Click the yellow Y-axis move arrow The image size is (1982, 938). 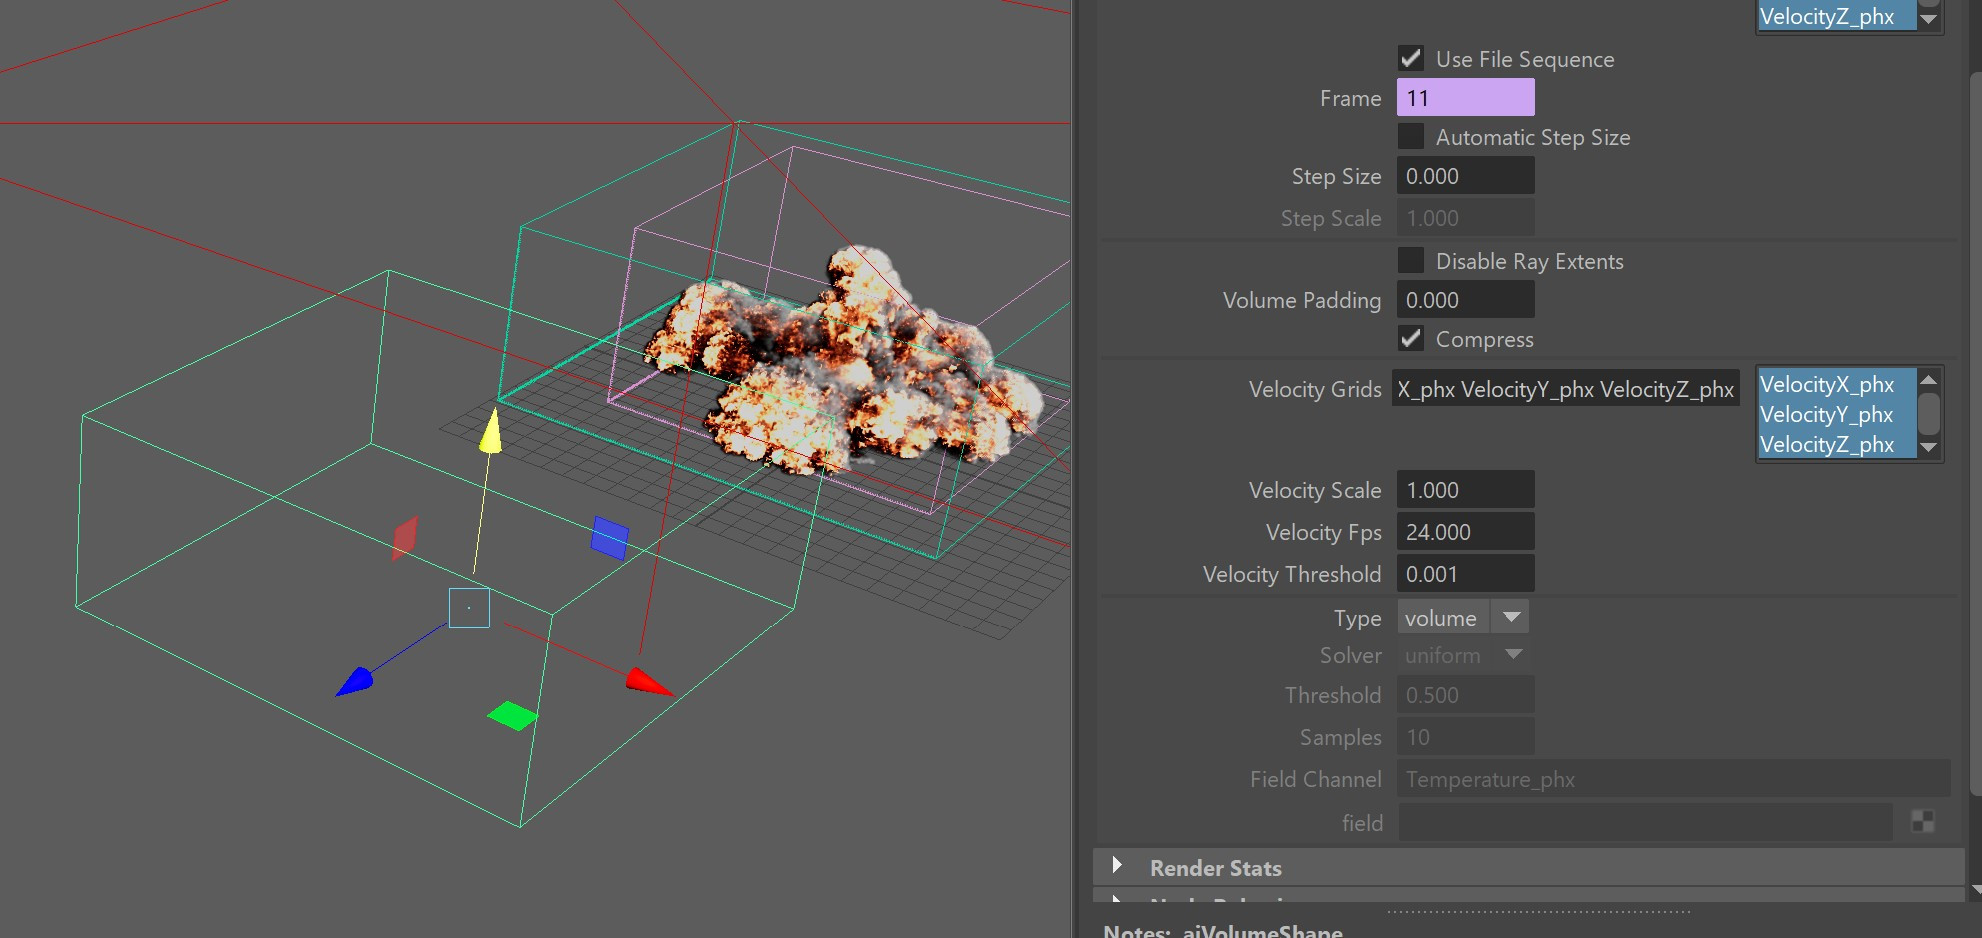[490, 430]
